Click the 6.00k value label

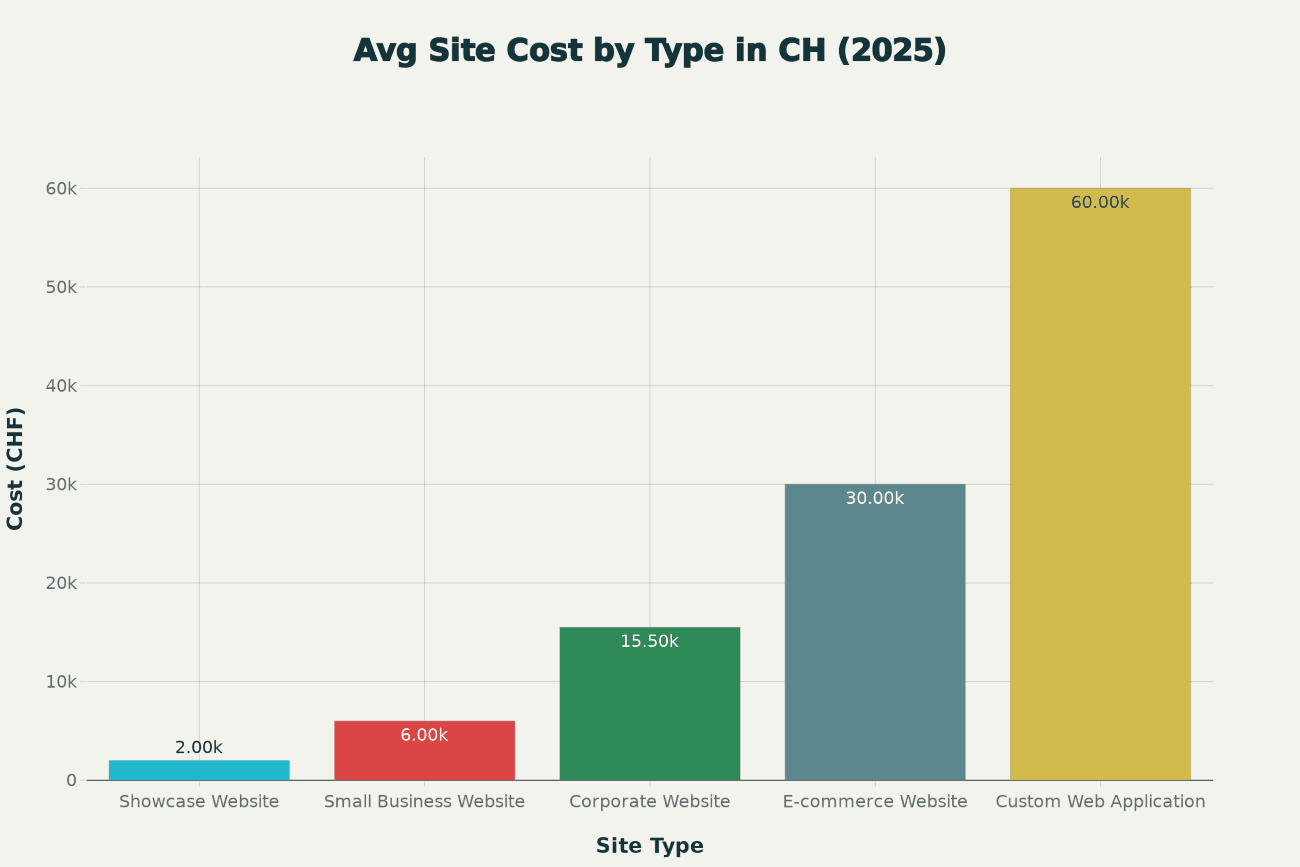click(x=424, y=735)
